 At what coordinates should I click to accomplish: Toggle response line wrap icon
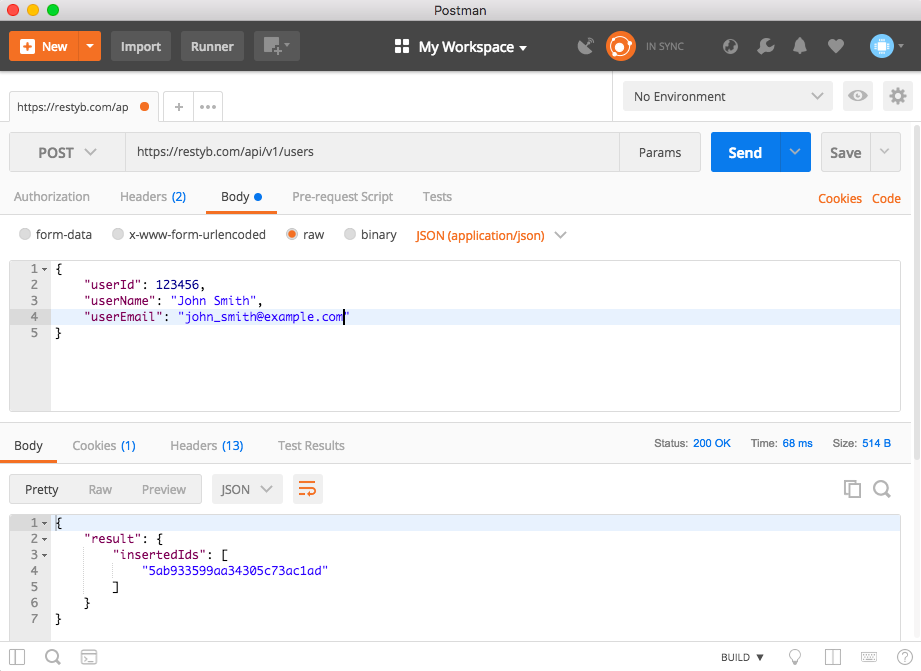click(307, 489)
